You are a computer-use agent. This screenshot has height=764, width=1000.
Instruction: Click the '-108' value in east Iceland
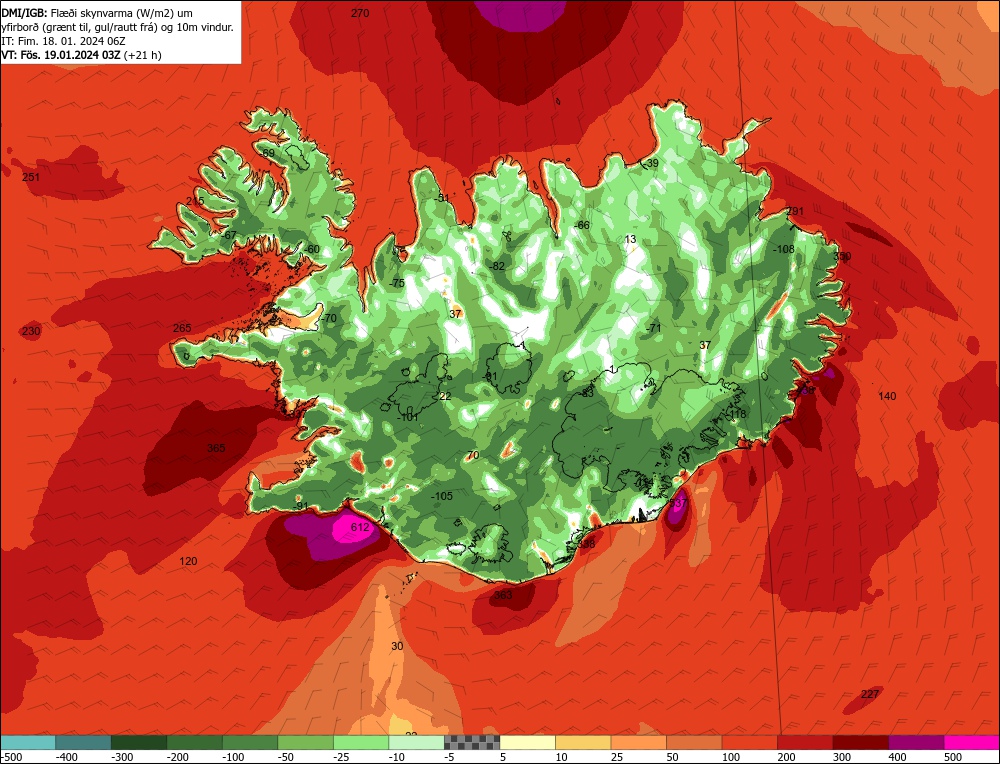783,249
